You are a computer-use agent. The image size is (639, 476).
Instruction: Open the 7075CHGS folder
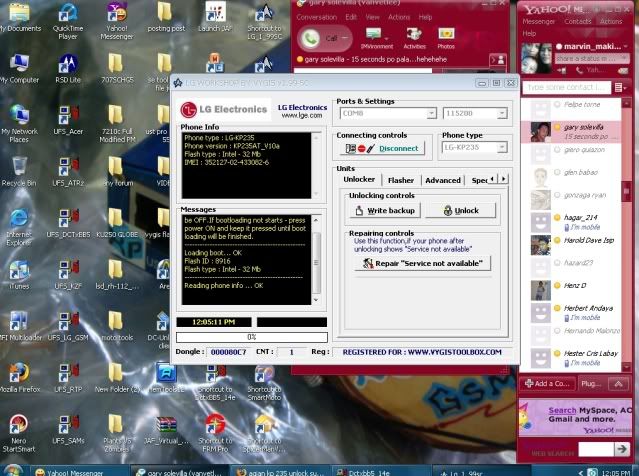click(x=117, y=68)
